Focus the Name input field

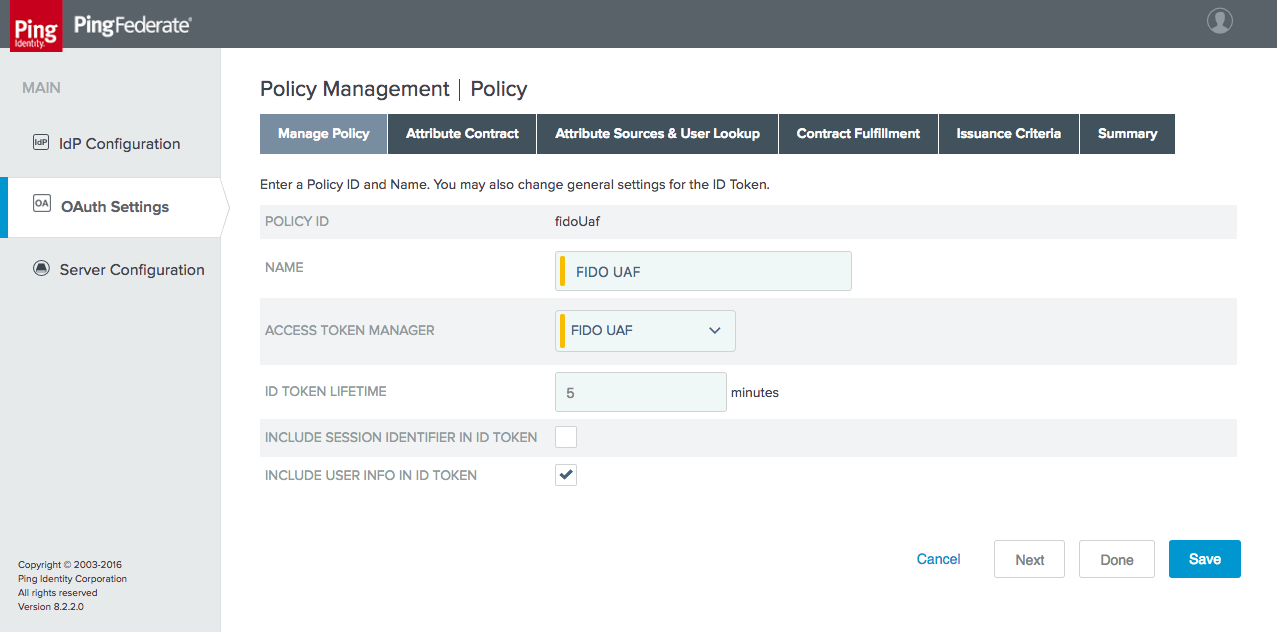coord(703,271)
